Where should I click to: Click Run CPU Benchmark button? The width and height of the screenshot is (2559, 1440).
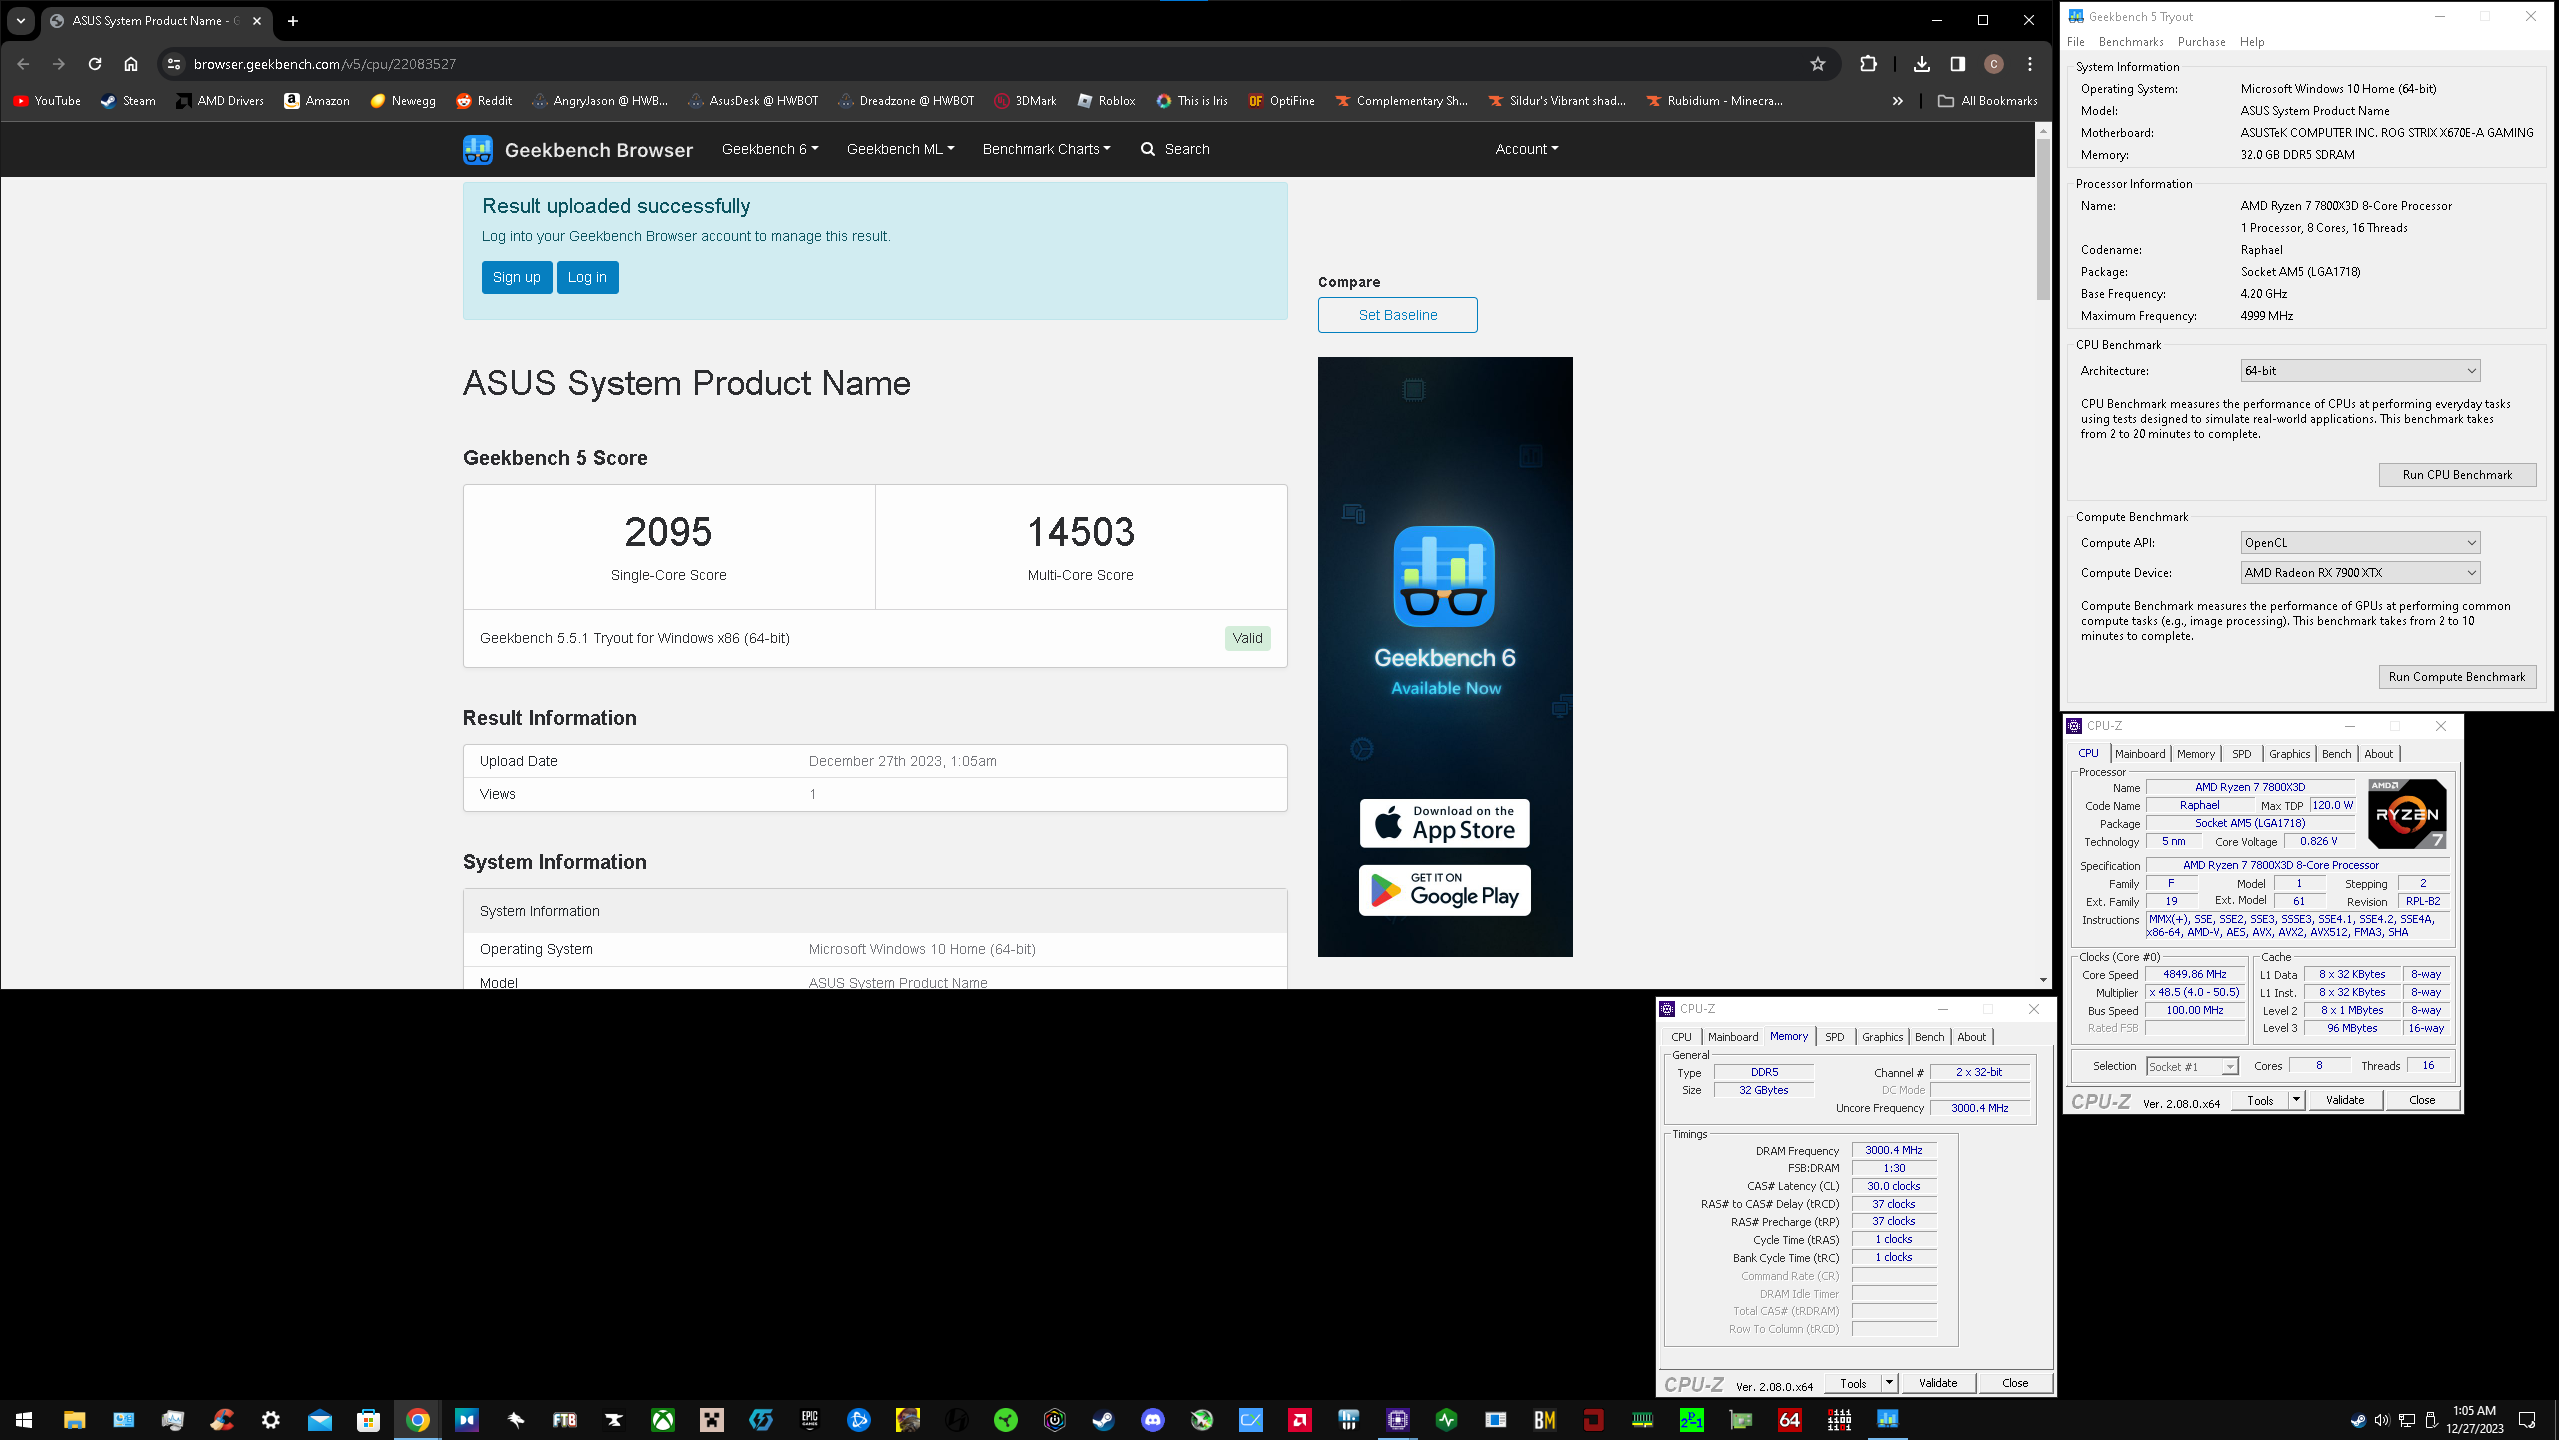coord(2457,475)
